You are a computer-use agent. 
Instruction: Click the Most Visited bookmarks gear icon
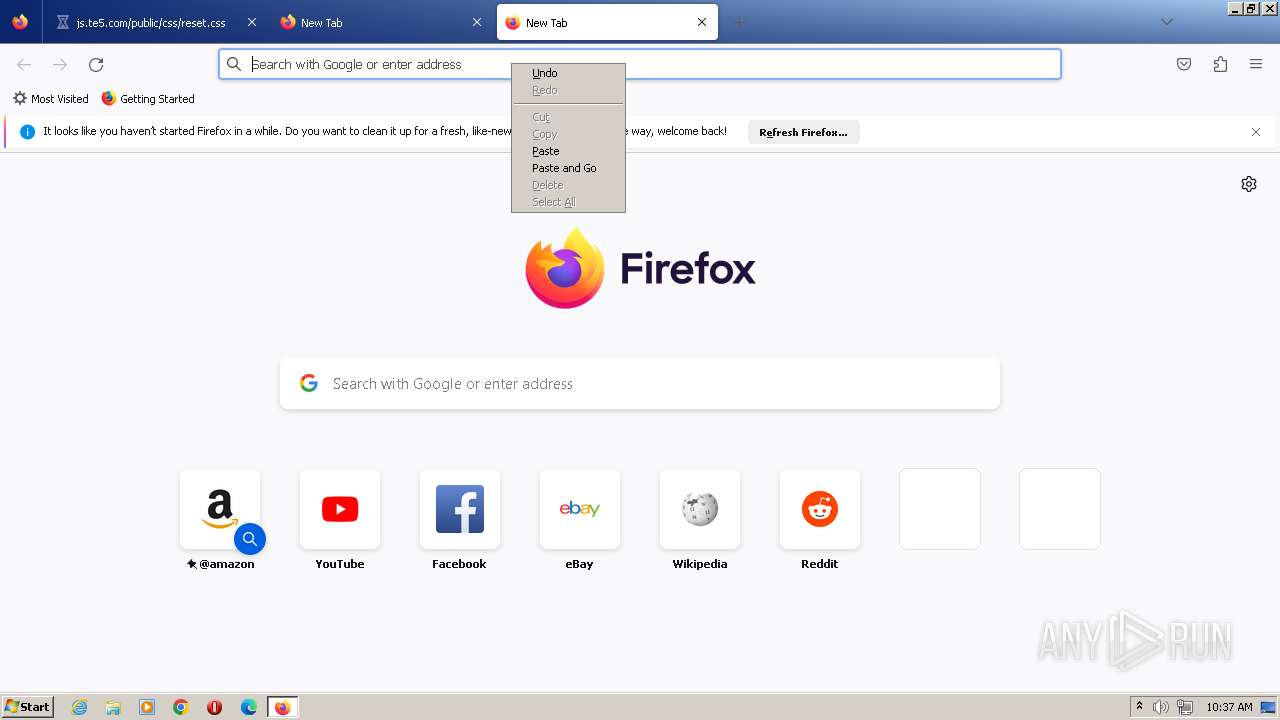(x=20, y=99)
